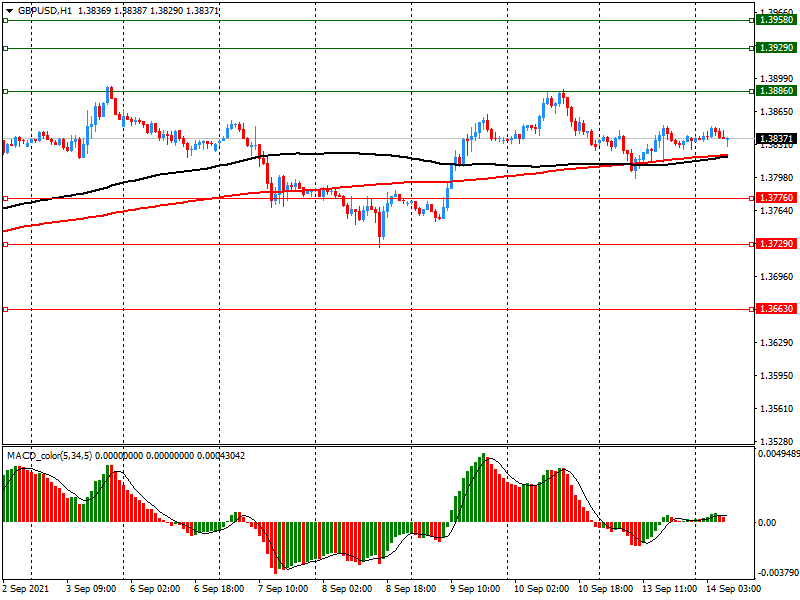Click the 1.35280 price scale value
The image size is (800, 600).
click(777, 441)
